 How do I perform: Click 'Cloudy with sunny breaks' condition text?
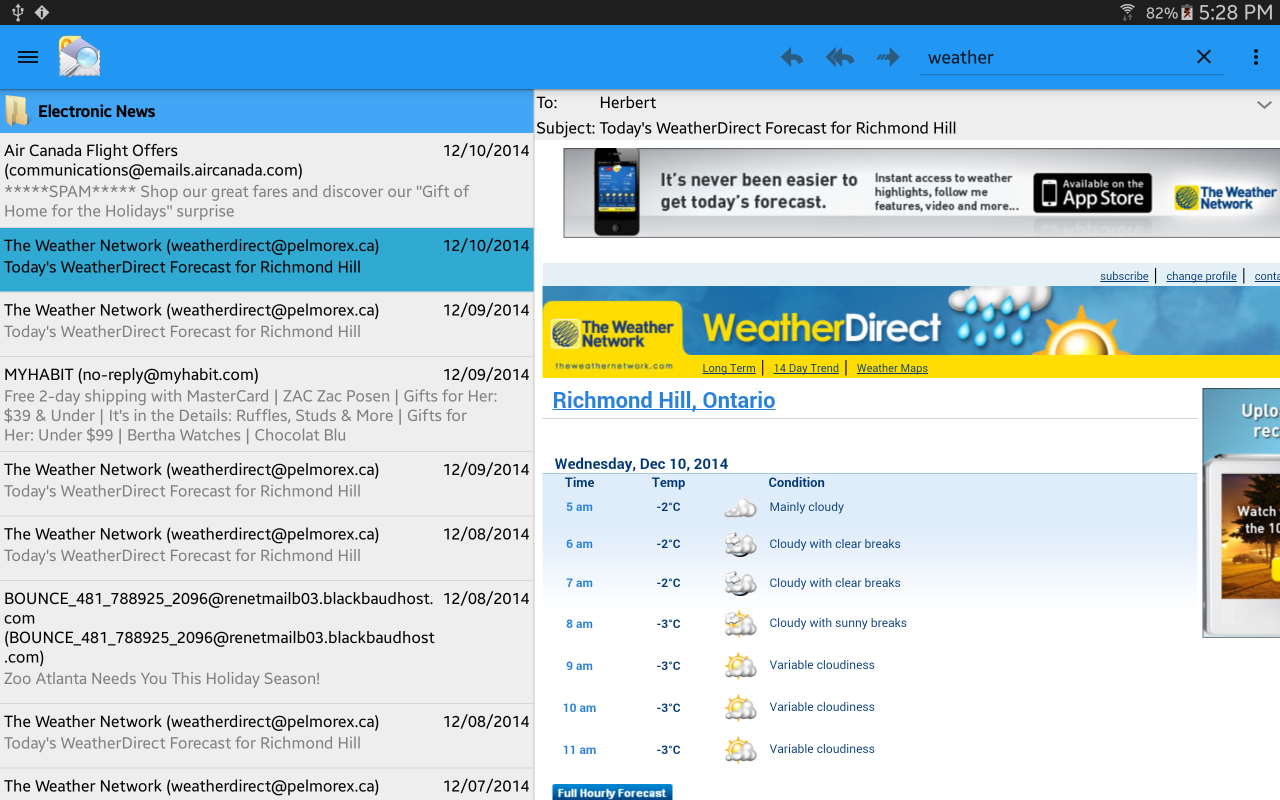838,623
